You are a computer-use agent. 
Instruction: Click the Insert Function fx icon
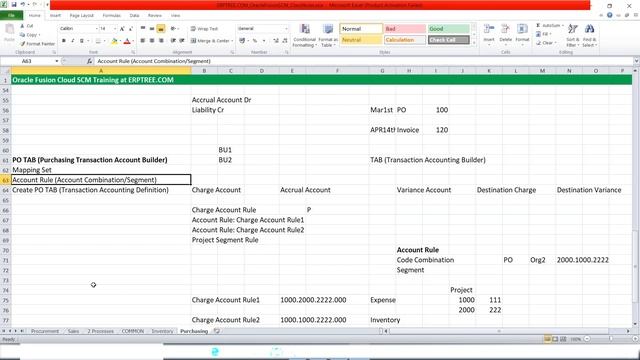(x=89, y=61)
